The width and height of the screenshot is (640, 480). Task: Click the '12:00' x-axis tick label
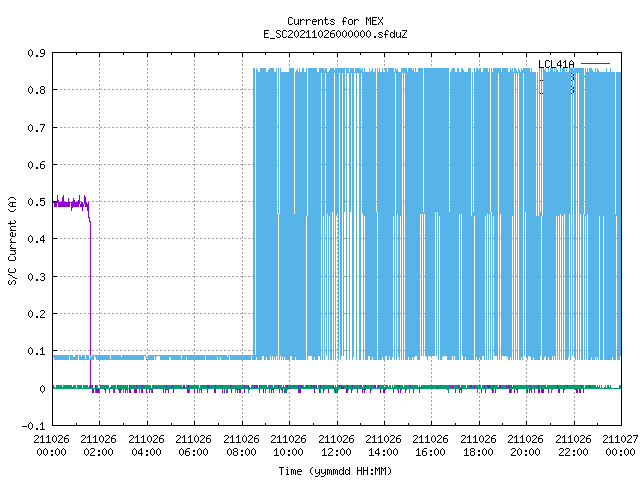[336, 452]
